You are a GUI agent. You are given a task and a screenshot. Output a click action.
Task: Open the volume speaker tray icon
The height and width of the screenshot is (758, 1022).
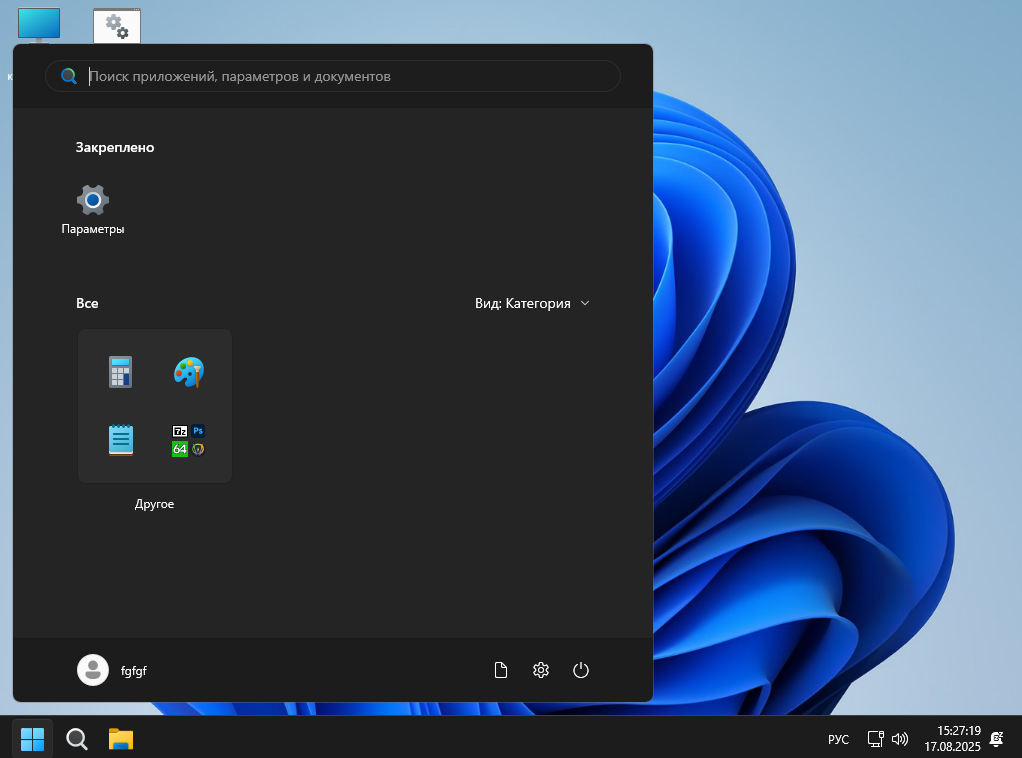[x=900, y=739]
